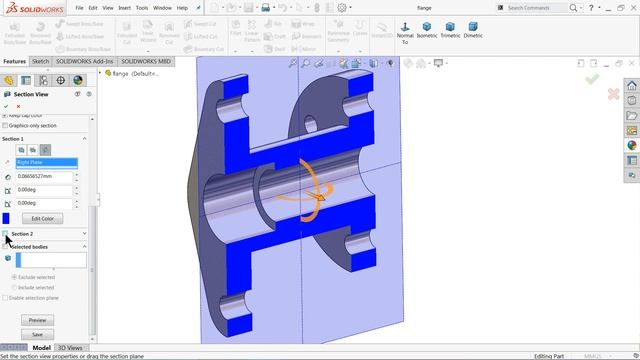Expand the flange tree node arrow
The width and height of the screenshot is (640, 360).
pyautogui.click(x=100, y=73)
